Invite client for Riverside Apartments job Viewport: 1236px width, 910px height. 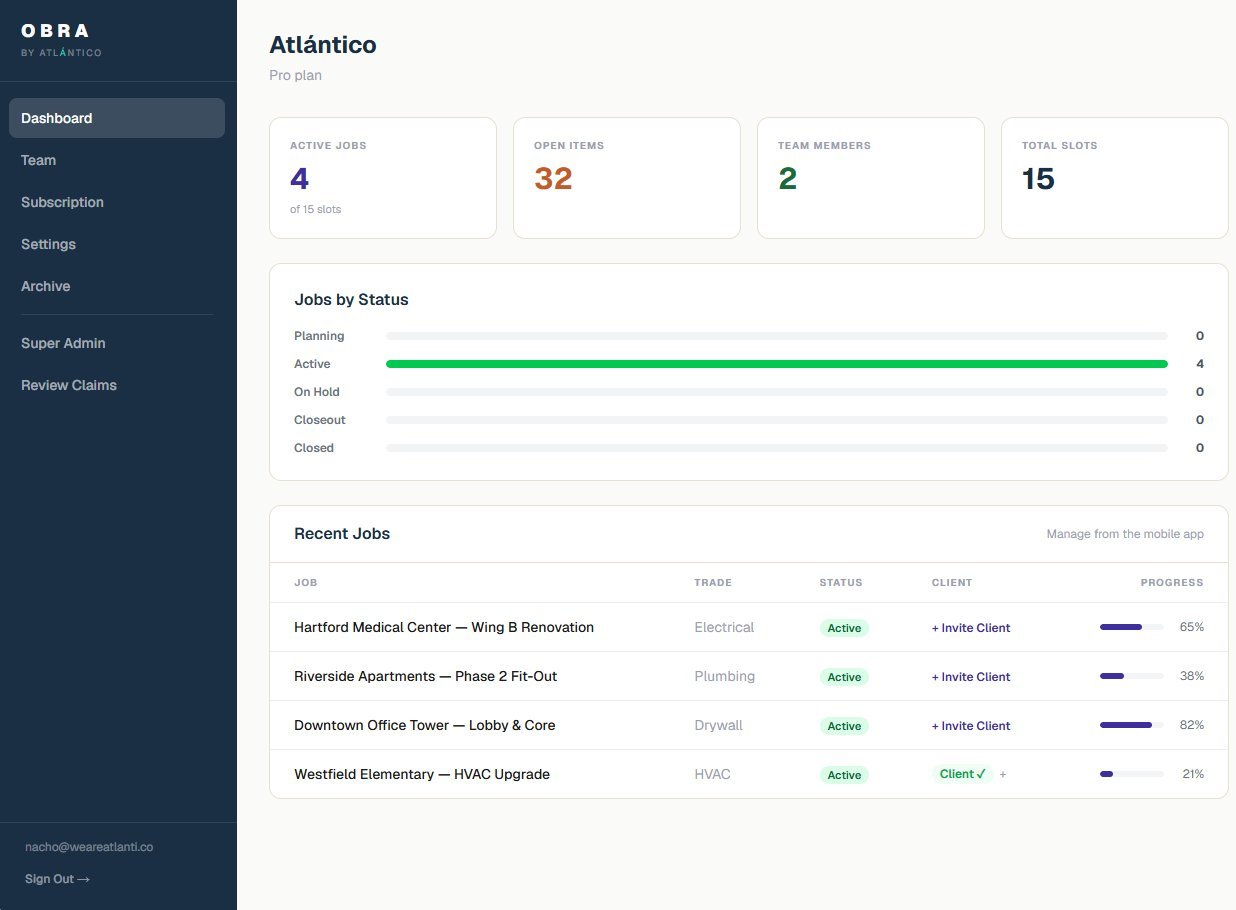point(971,677)
